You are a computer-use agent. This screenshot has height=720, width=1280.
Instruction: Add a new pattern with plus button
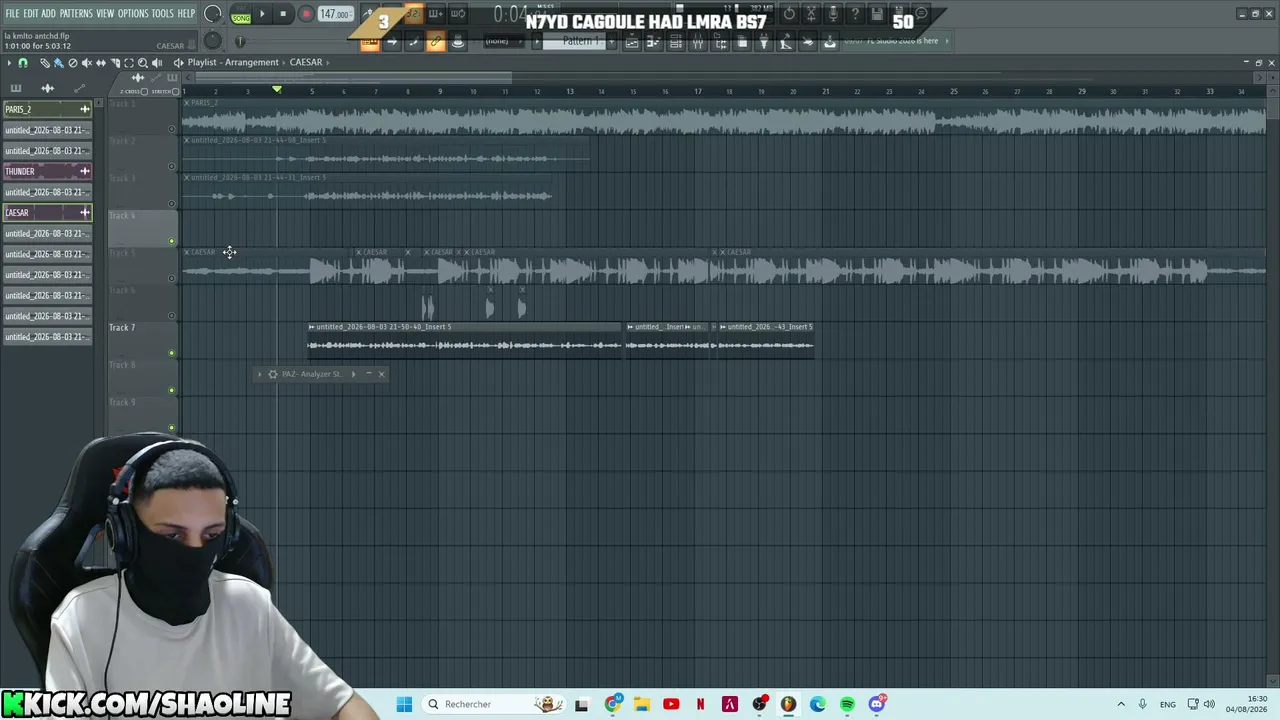612,41
